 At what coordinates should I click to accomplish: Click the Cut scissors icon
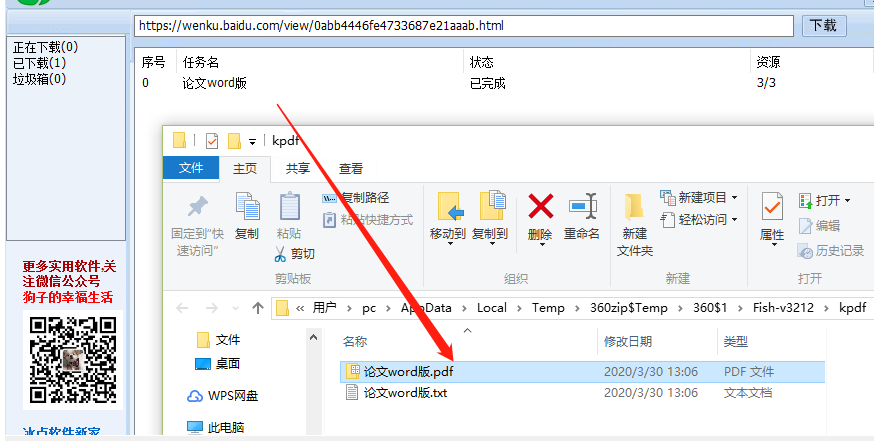click(x=280, y=254)
